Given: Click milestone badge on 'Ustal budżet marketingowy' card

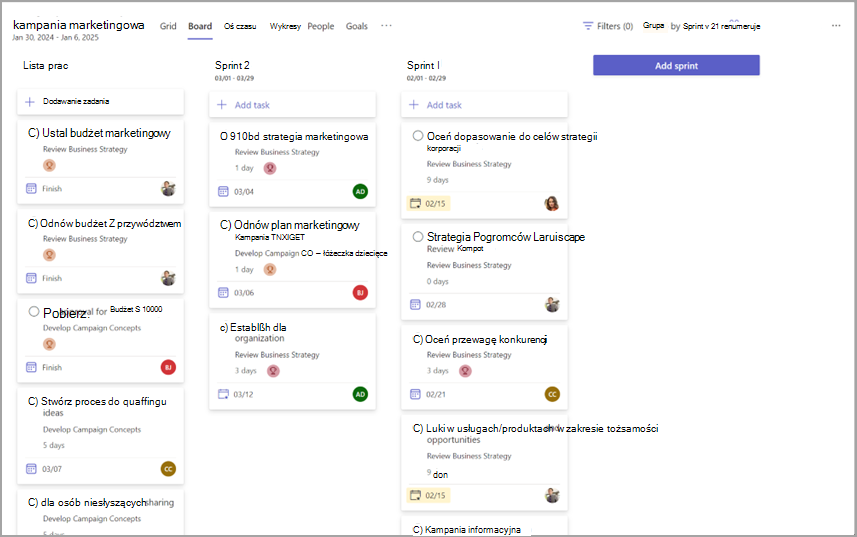Looking at the screenshot, I should click(49, 166).
